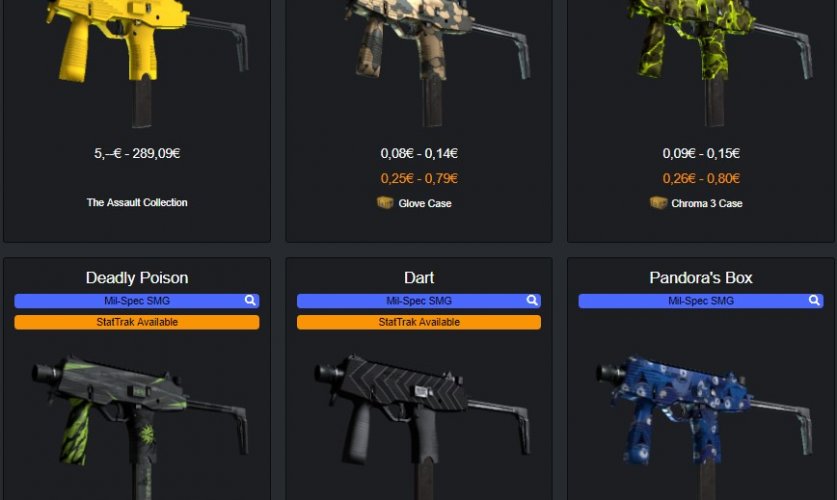View the yellow MP9 gun image

tap(147, 61)
